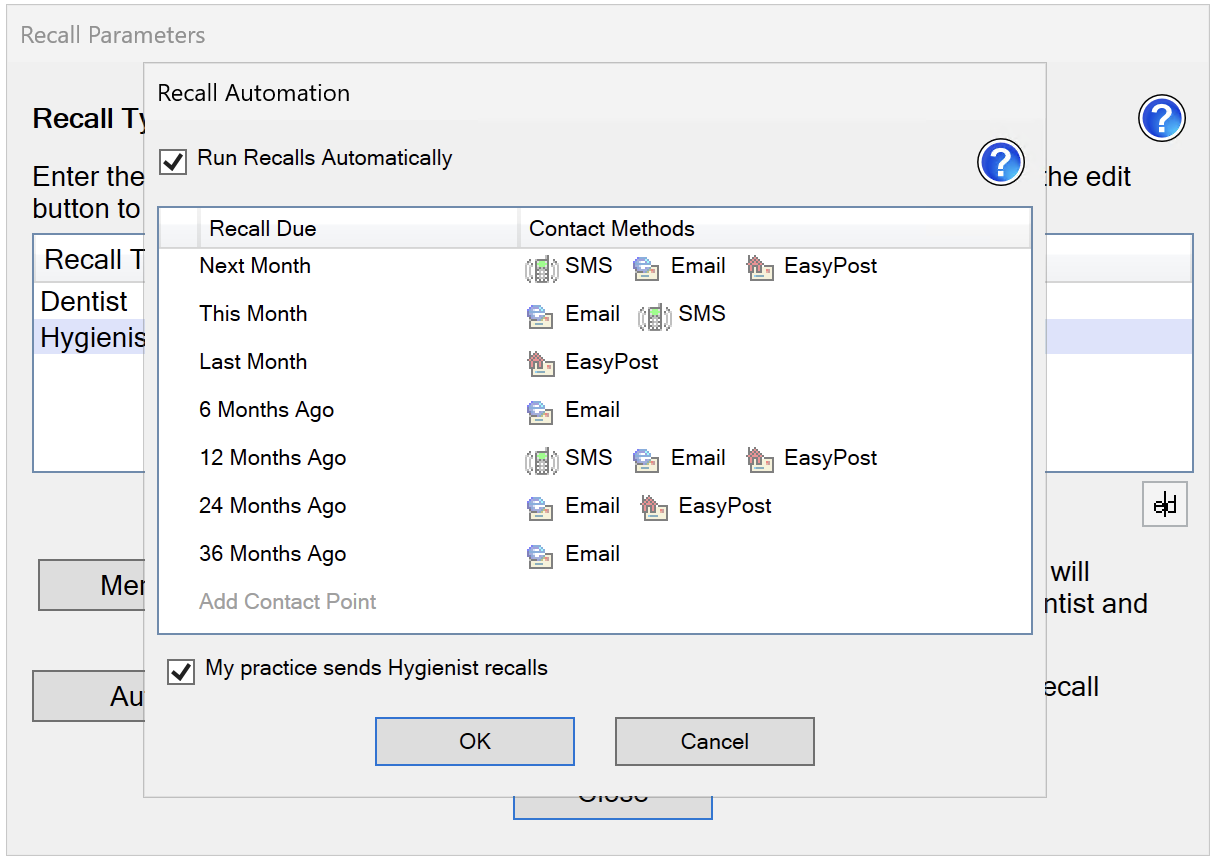Viewport: 1216px width, 862px height.
Task: Click the SMS icon in Next Month row
Action: click(x=541, y=268)
